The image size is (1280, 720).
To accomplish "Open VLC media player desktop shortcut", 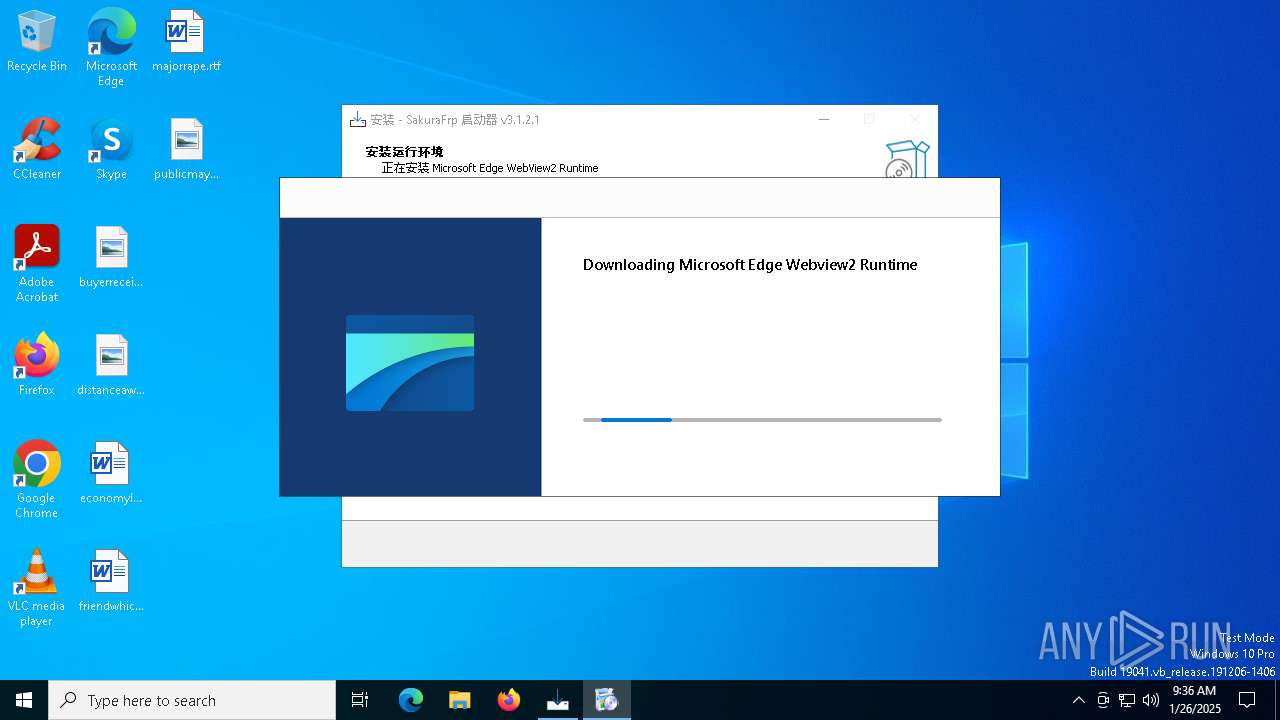I will click(37, 588).
